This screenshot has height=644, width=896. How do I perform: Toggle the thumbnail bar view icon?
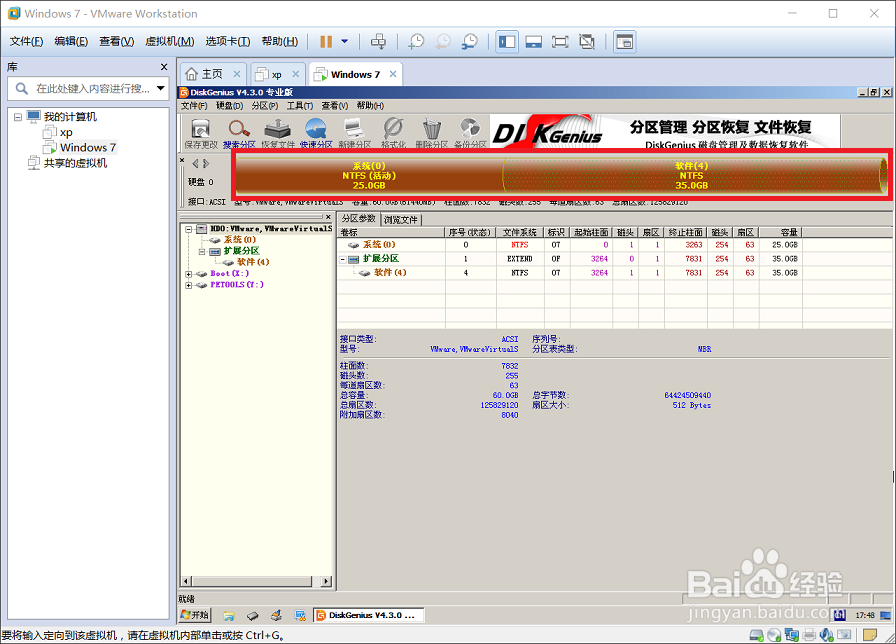pos(534,42)
